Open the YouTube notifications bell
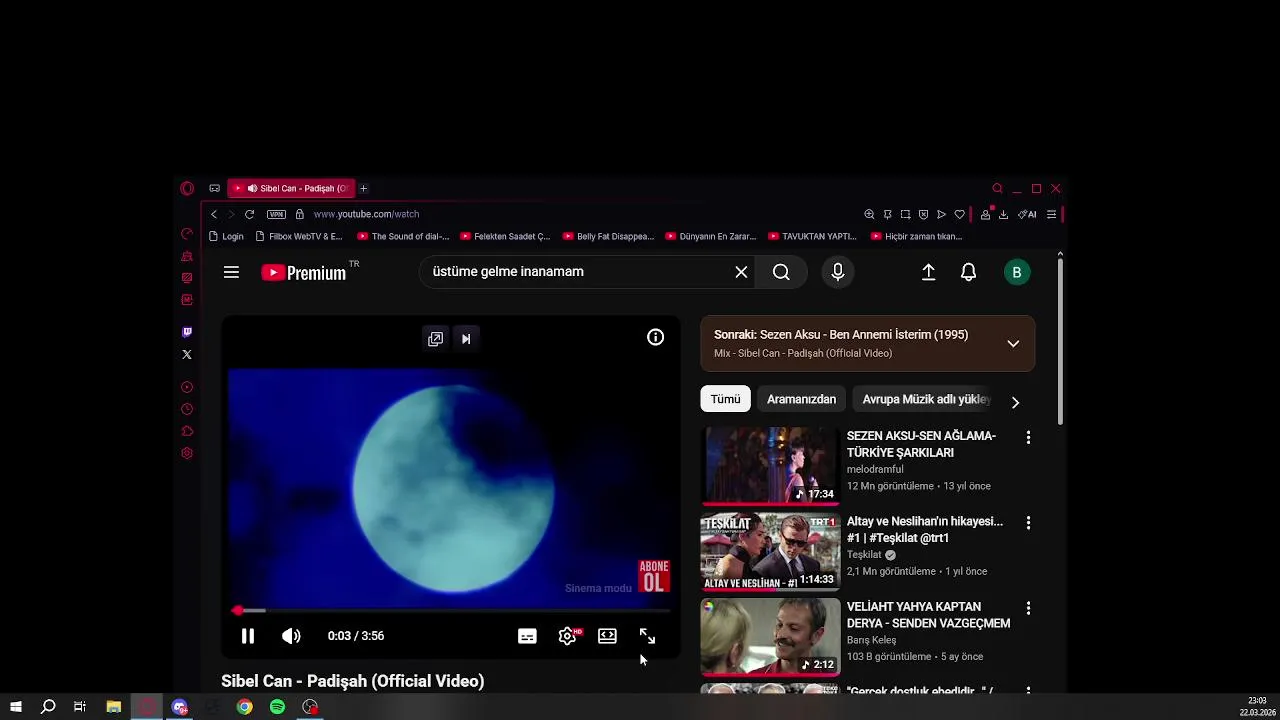 968,272
